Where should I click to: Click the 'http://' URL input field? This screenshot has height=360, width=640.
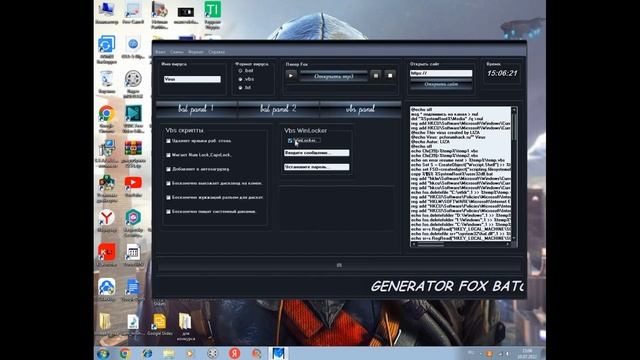441,73
